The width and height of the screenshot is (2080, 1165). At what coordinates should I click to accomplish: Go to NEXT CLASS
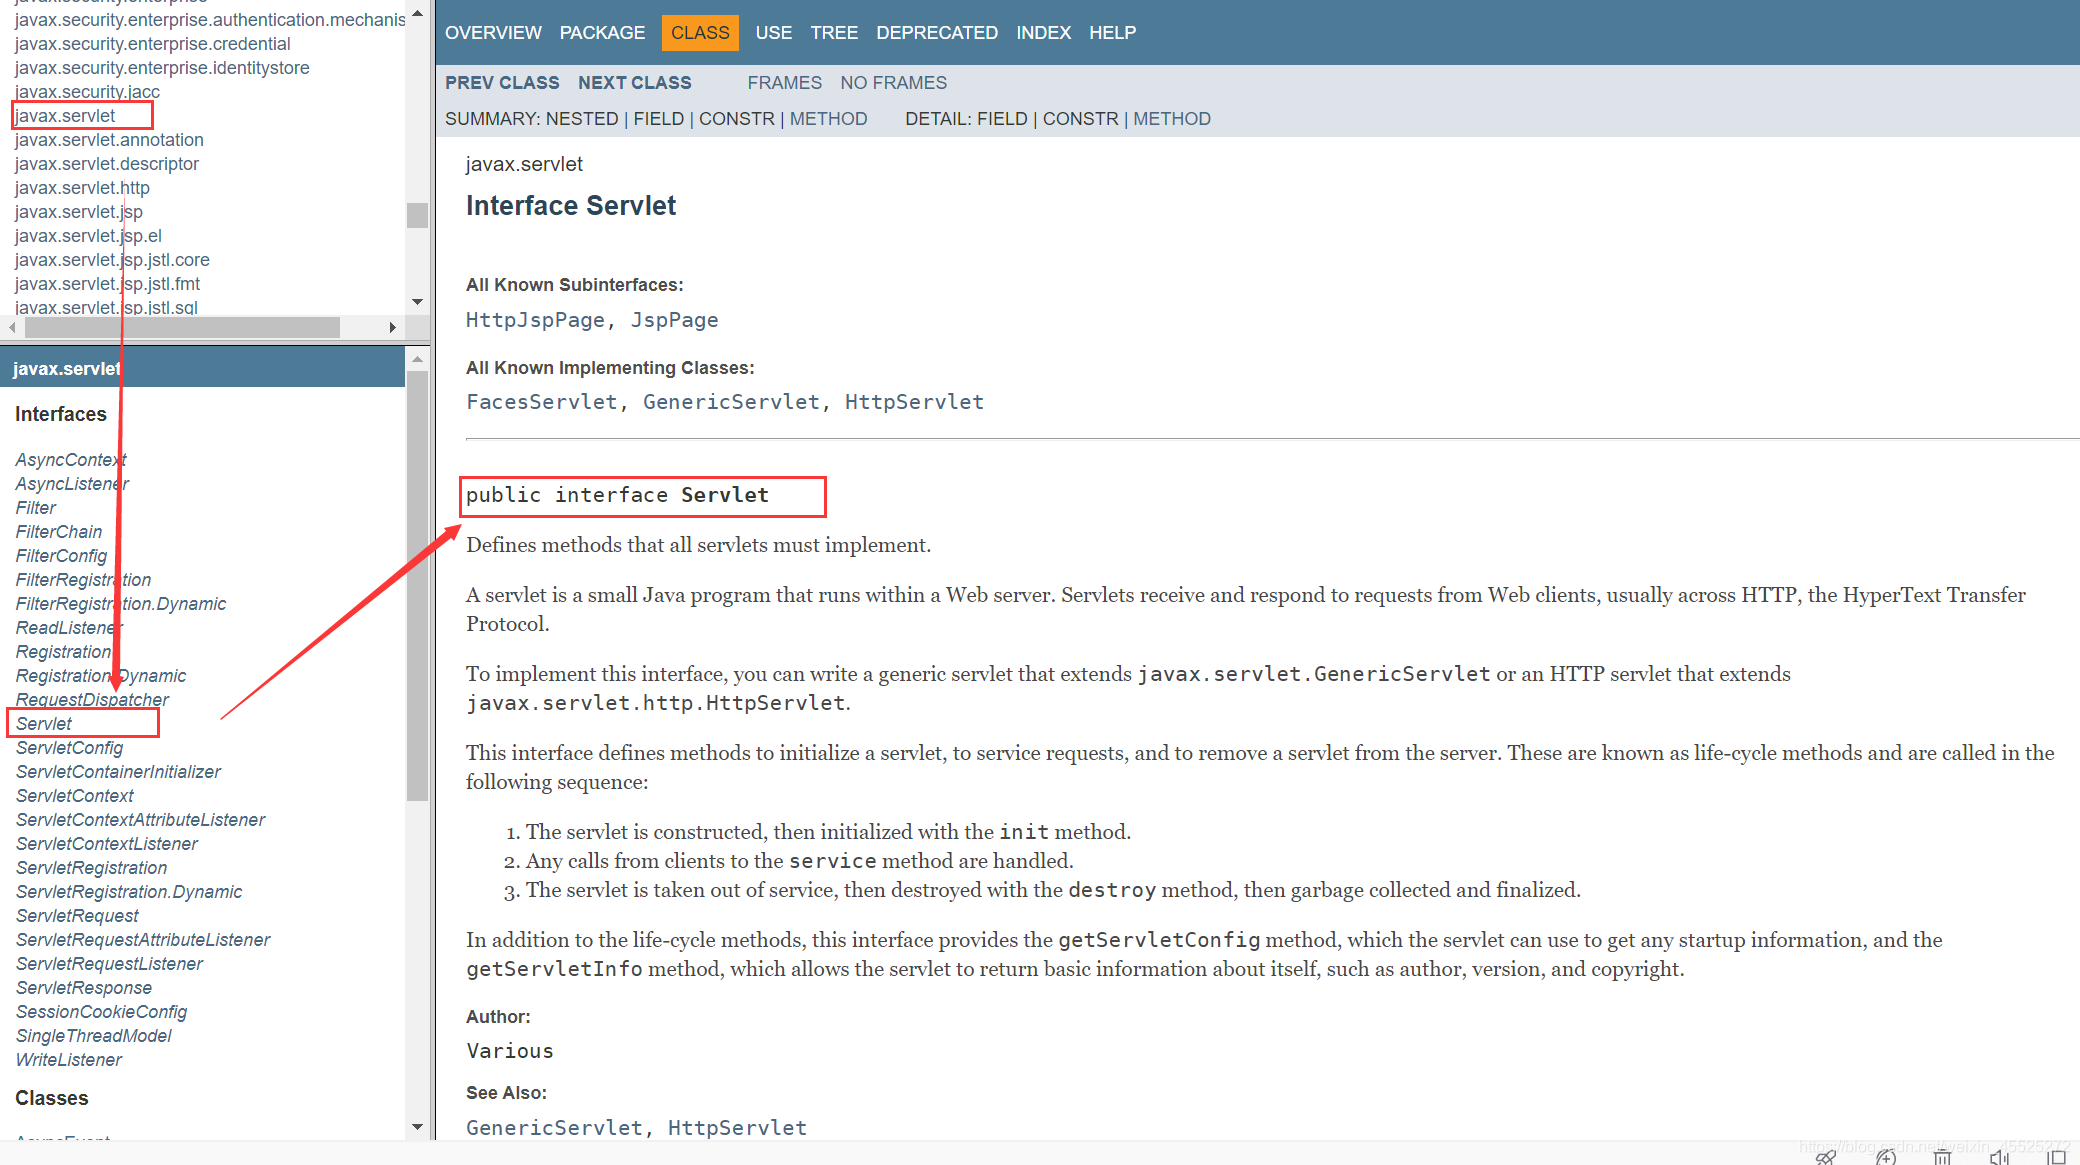tap(634, 83)
